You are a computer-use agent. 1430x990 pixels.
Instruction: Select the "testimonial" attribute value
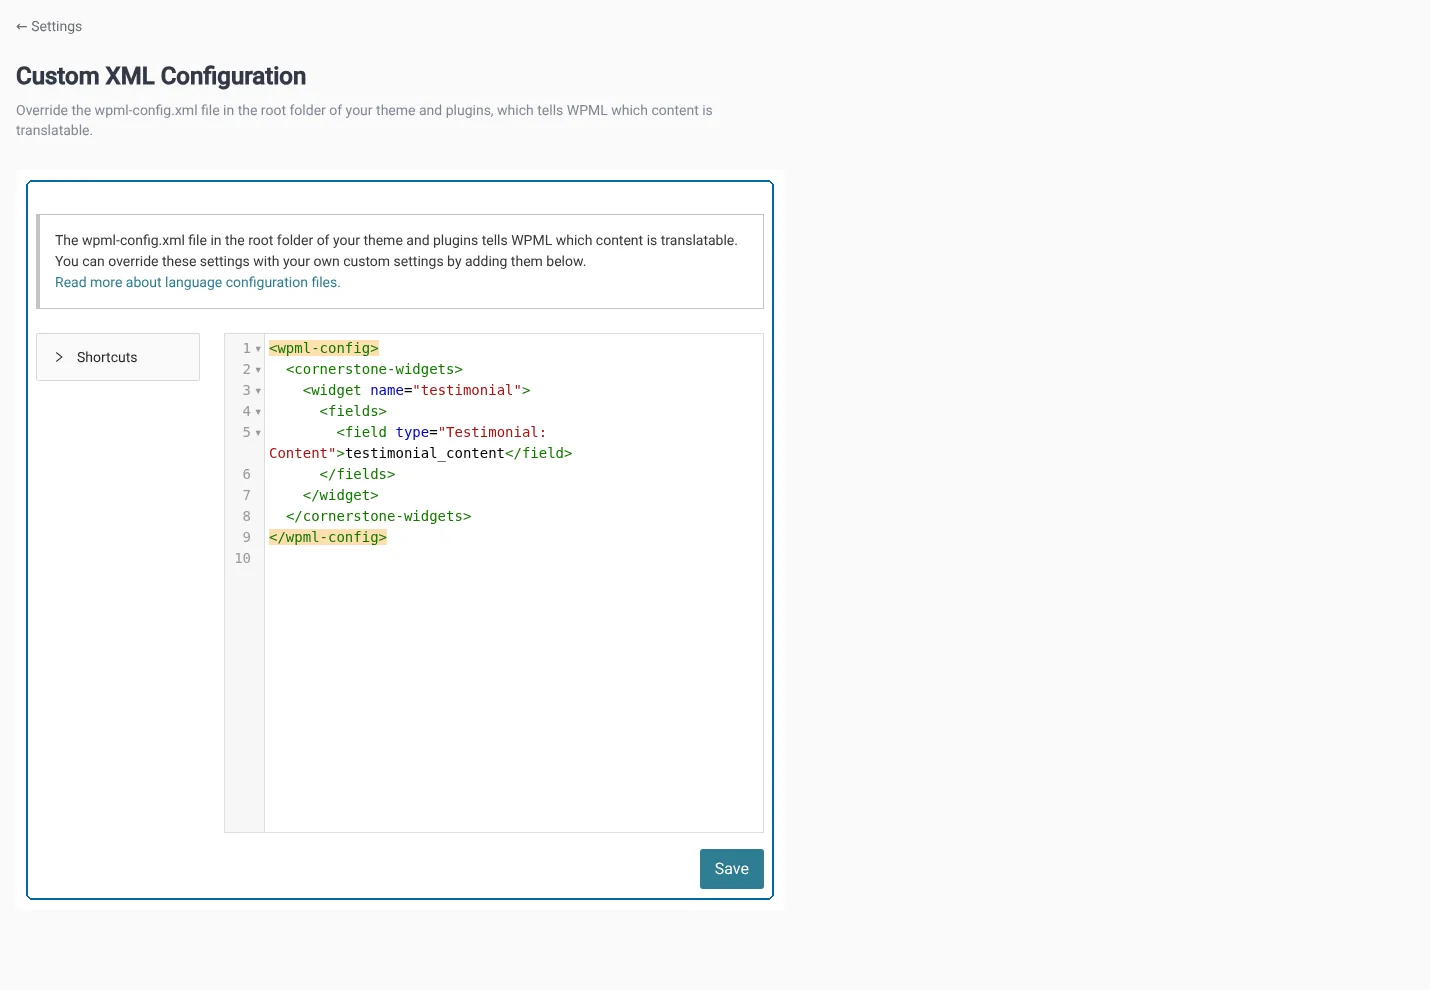[467, 390]
